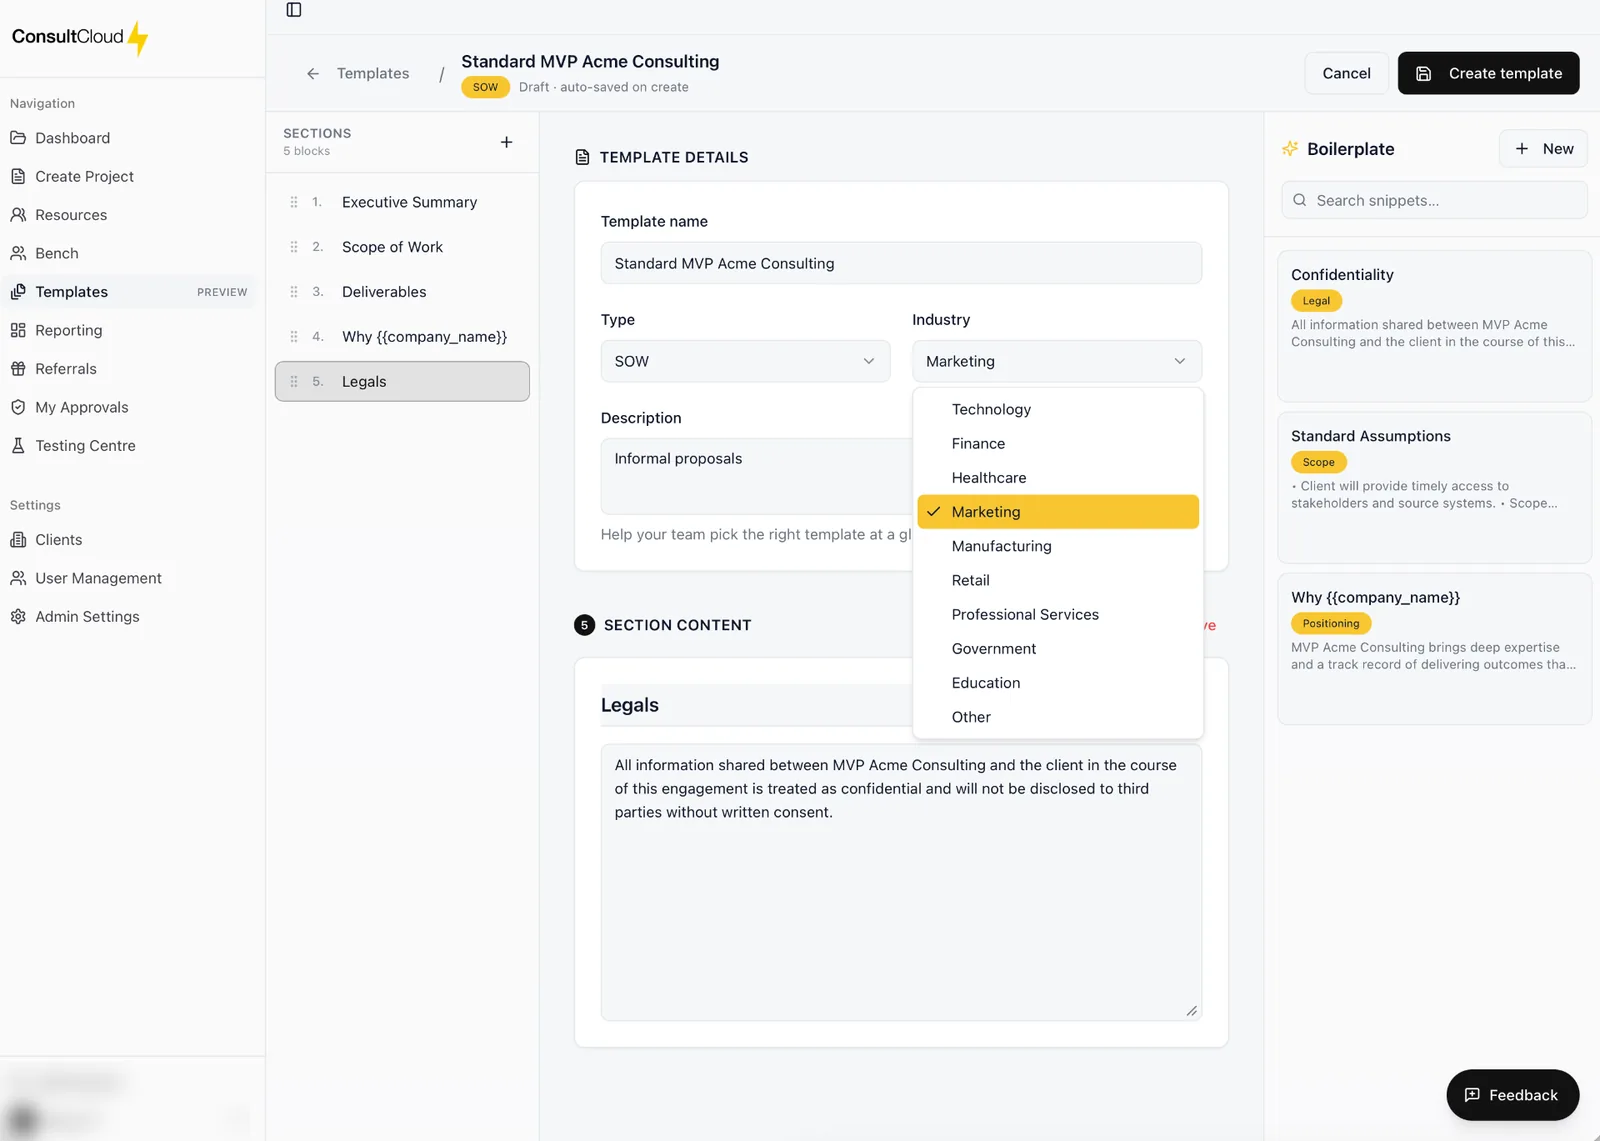Click the PREVIEW label beside Templates
Image resolution: width=1600 pixels, height=1141 pixels.
point(222,292)
